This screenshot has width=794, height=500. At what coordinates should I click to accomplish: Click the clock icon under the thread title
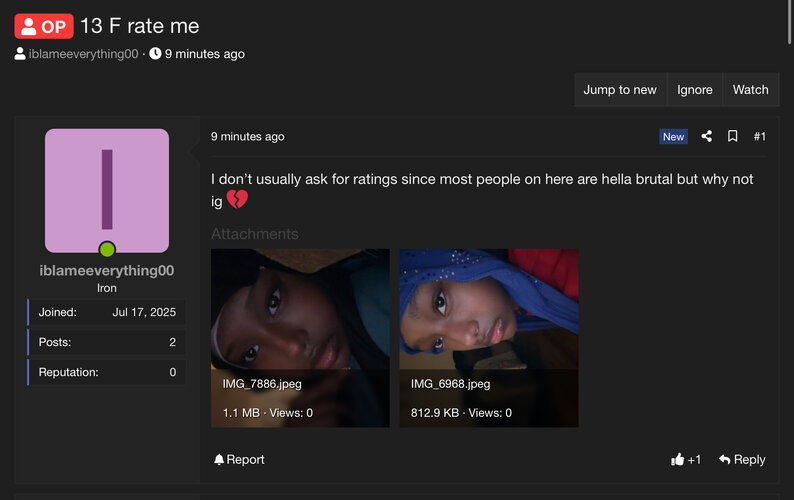pyautogui.click(x=155, y=54)
